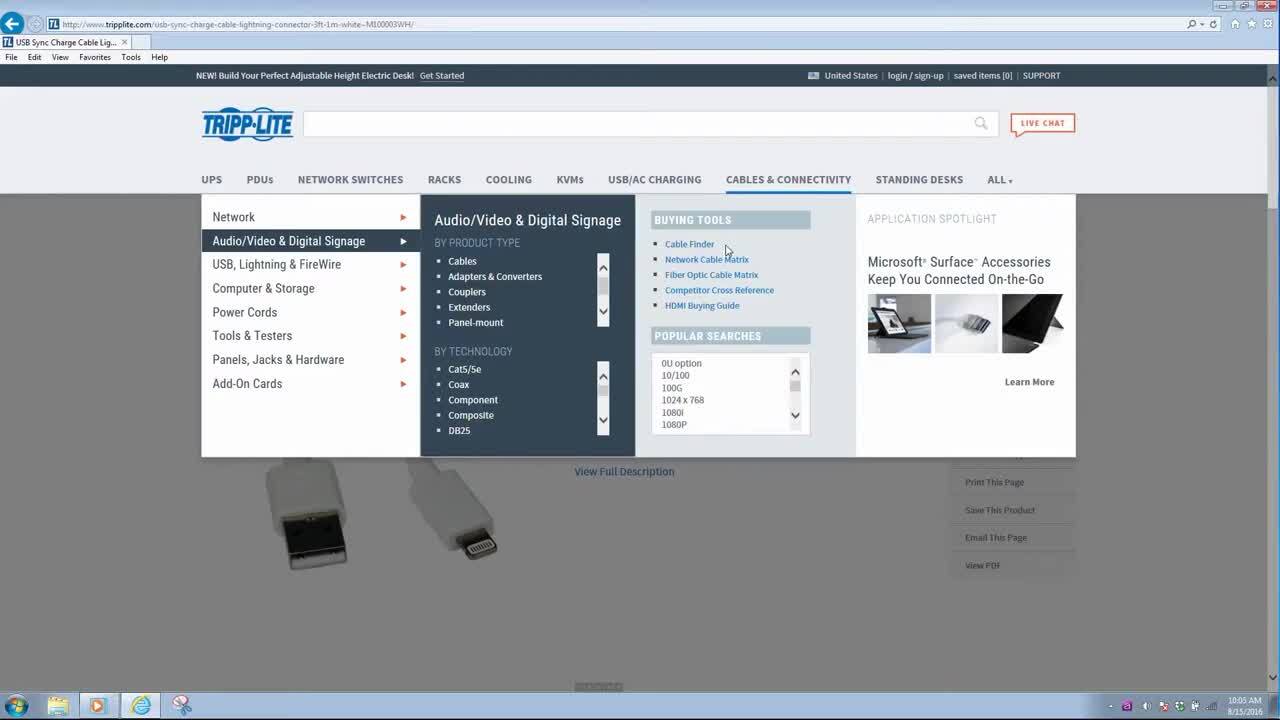Click the Tripp Lite logo

click(x=247, y=124)
